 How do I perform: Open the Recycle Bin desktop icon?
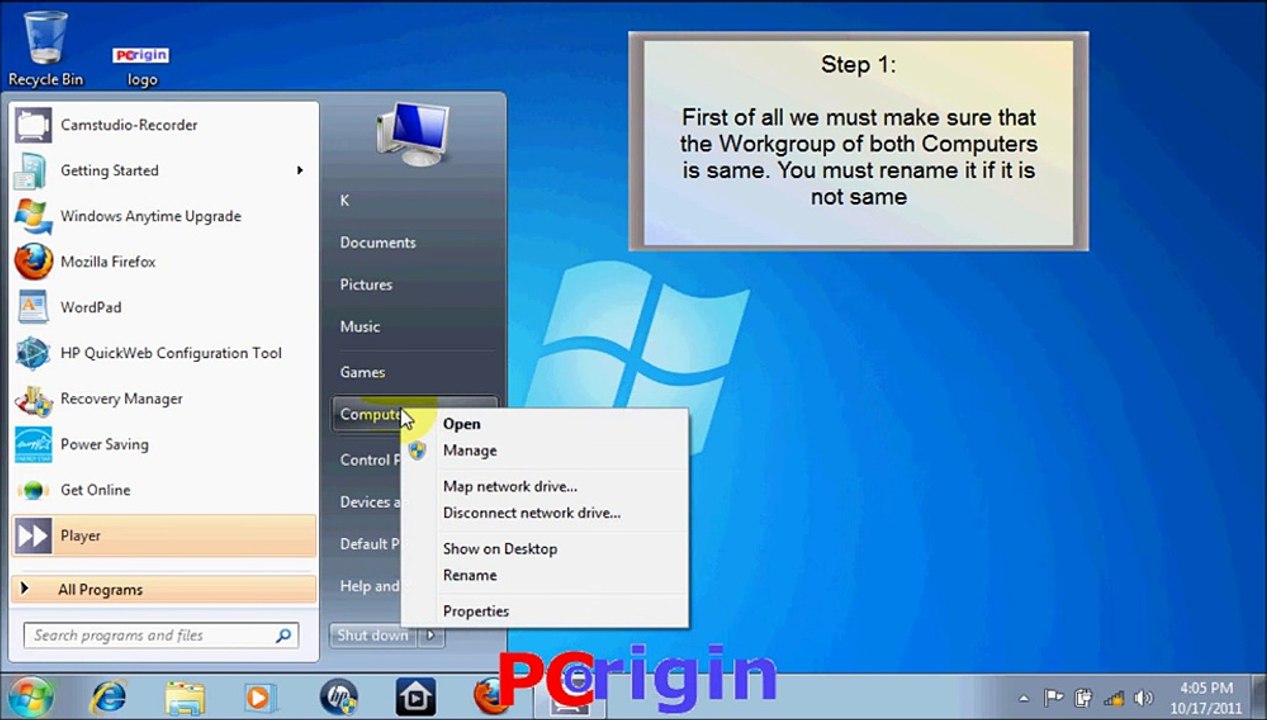click(45, 48)
